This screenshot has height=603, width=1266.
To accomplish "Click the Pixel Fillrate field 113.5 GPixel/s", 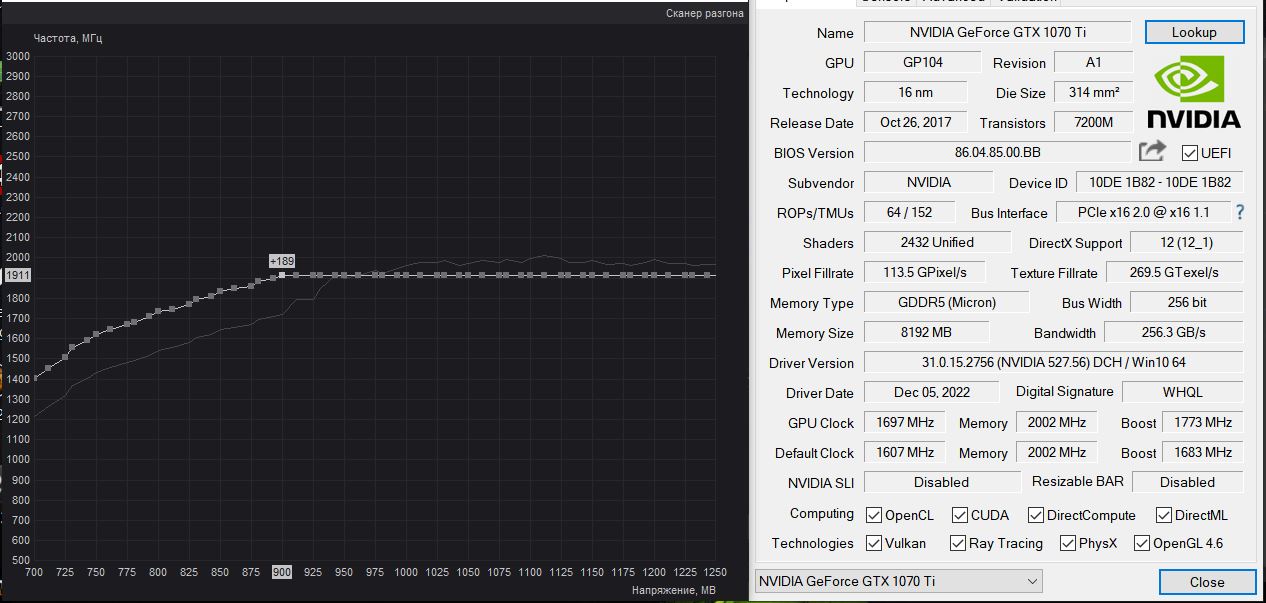I will (924, 272).
